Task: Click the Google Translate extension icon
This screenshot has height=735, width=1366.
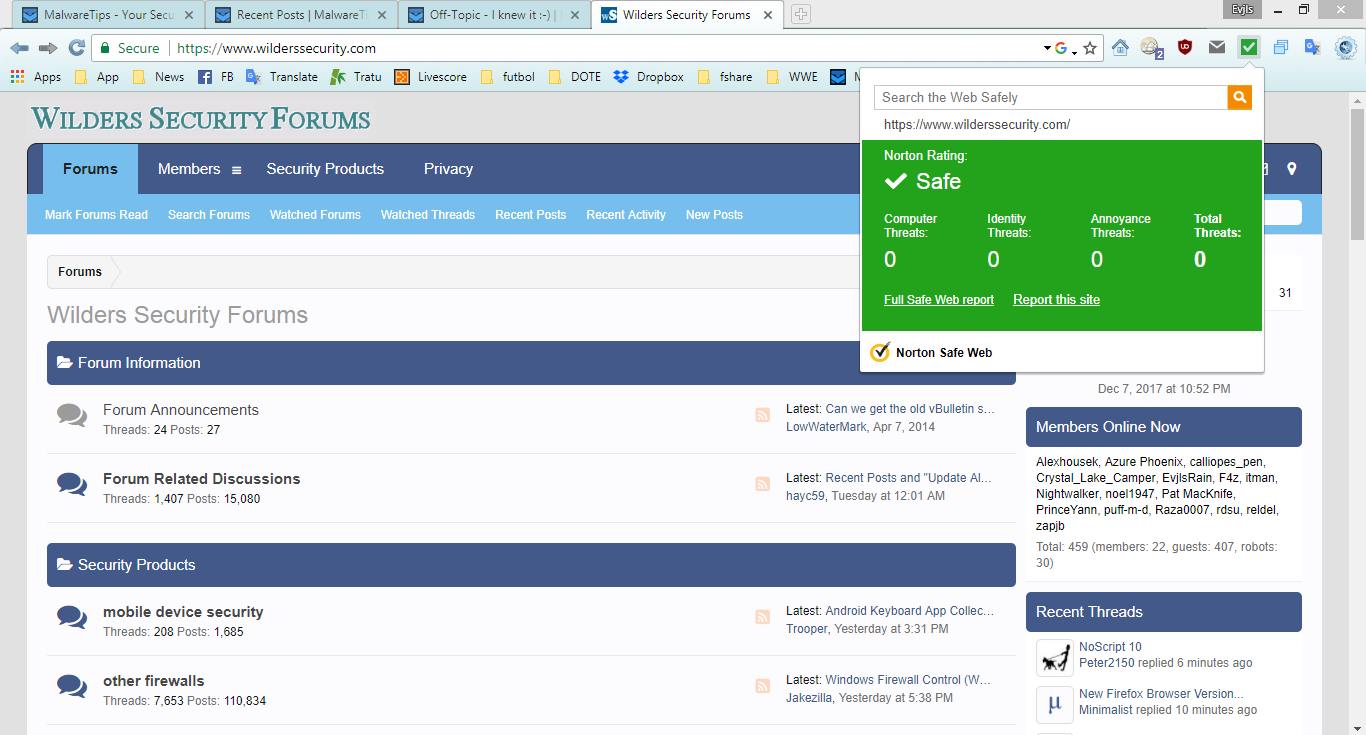Action: 1313,47
